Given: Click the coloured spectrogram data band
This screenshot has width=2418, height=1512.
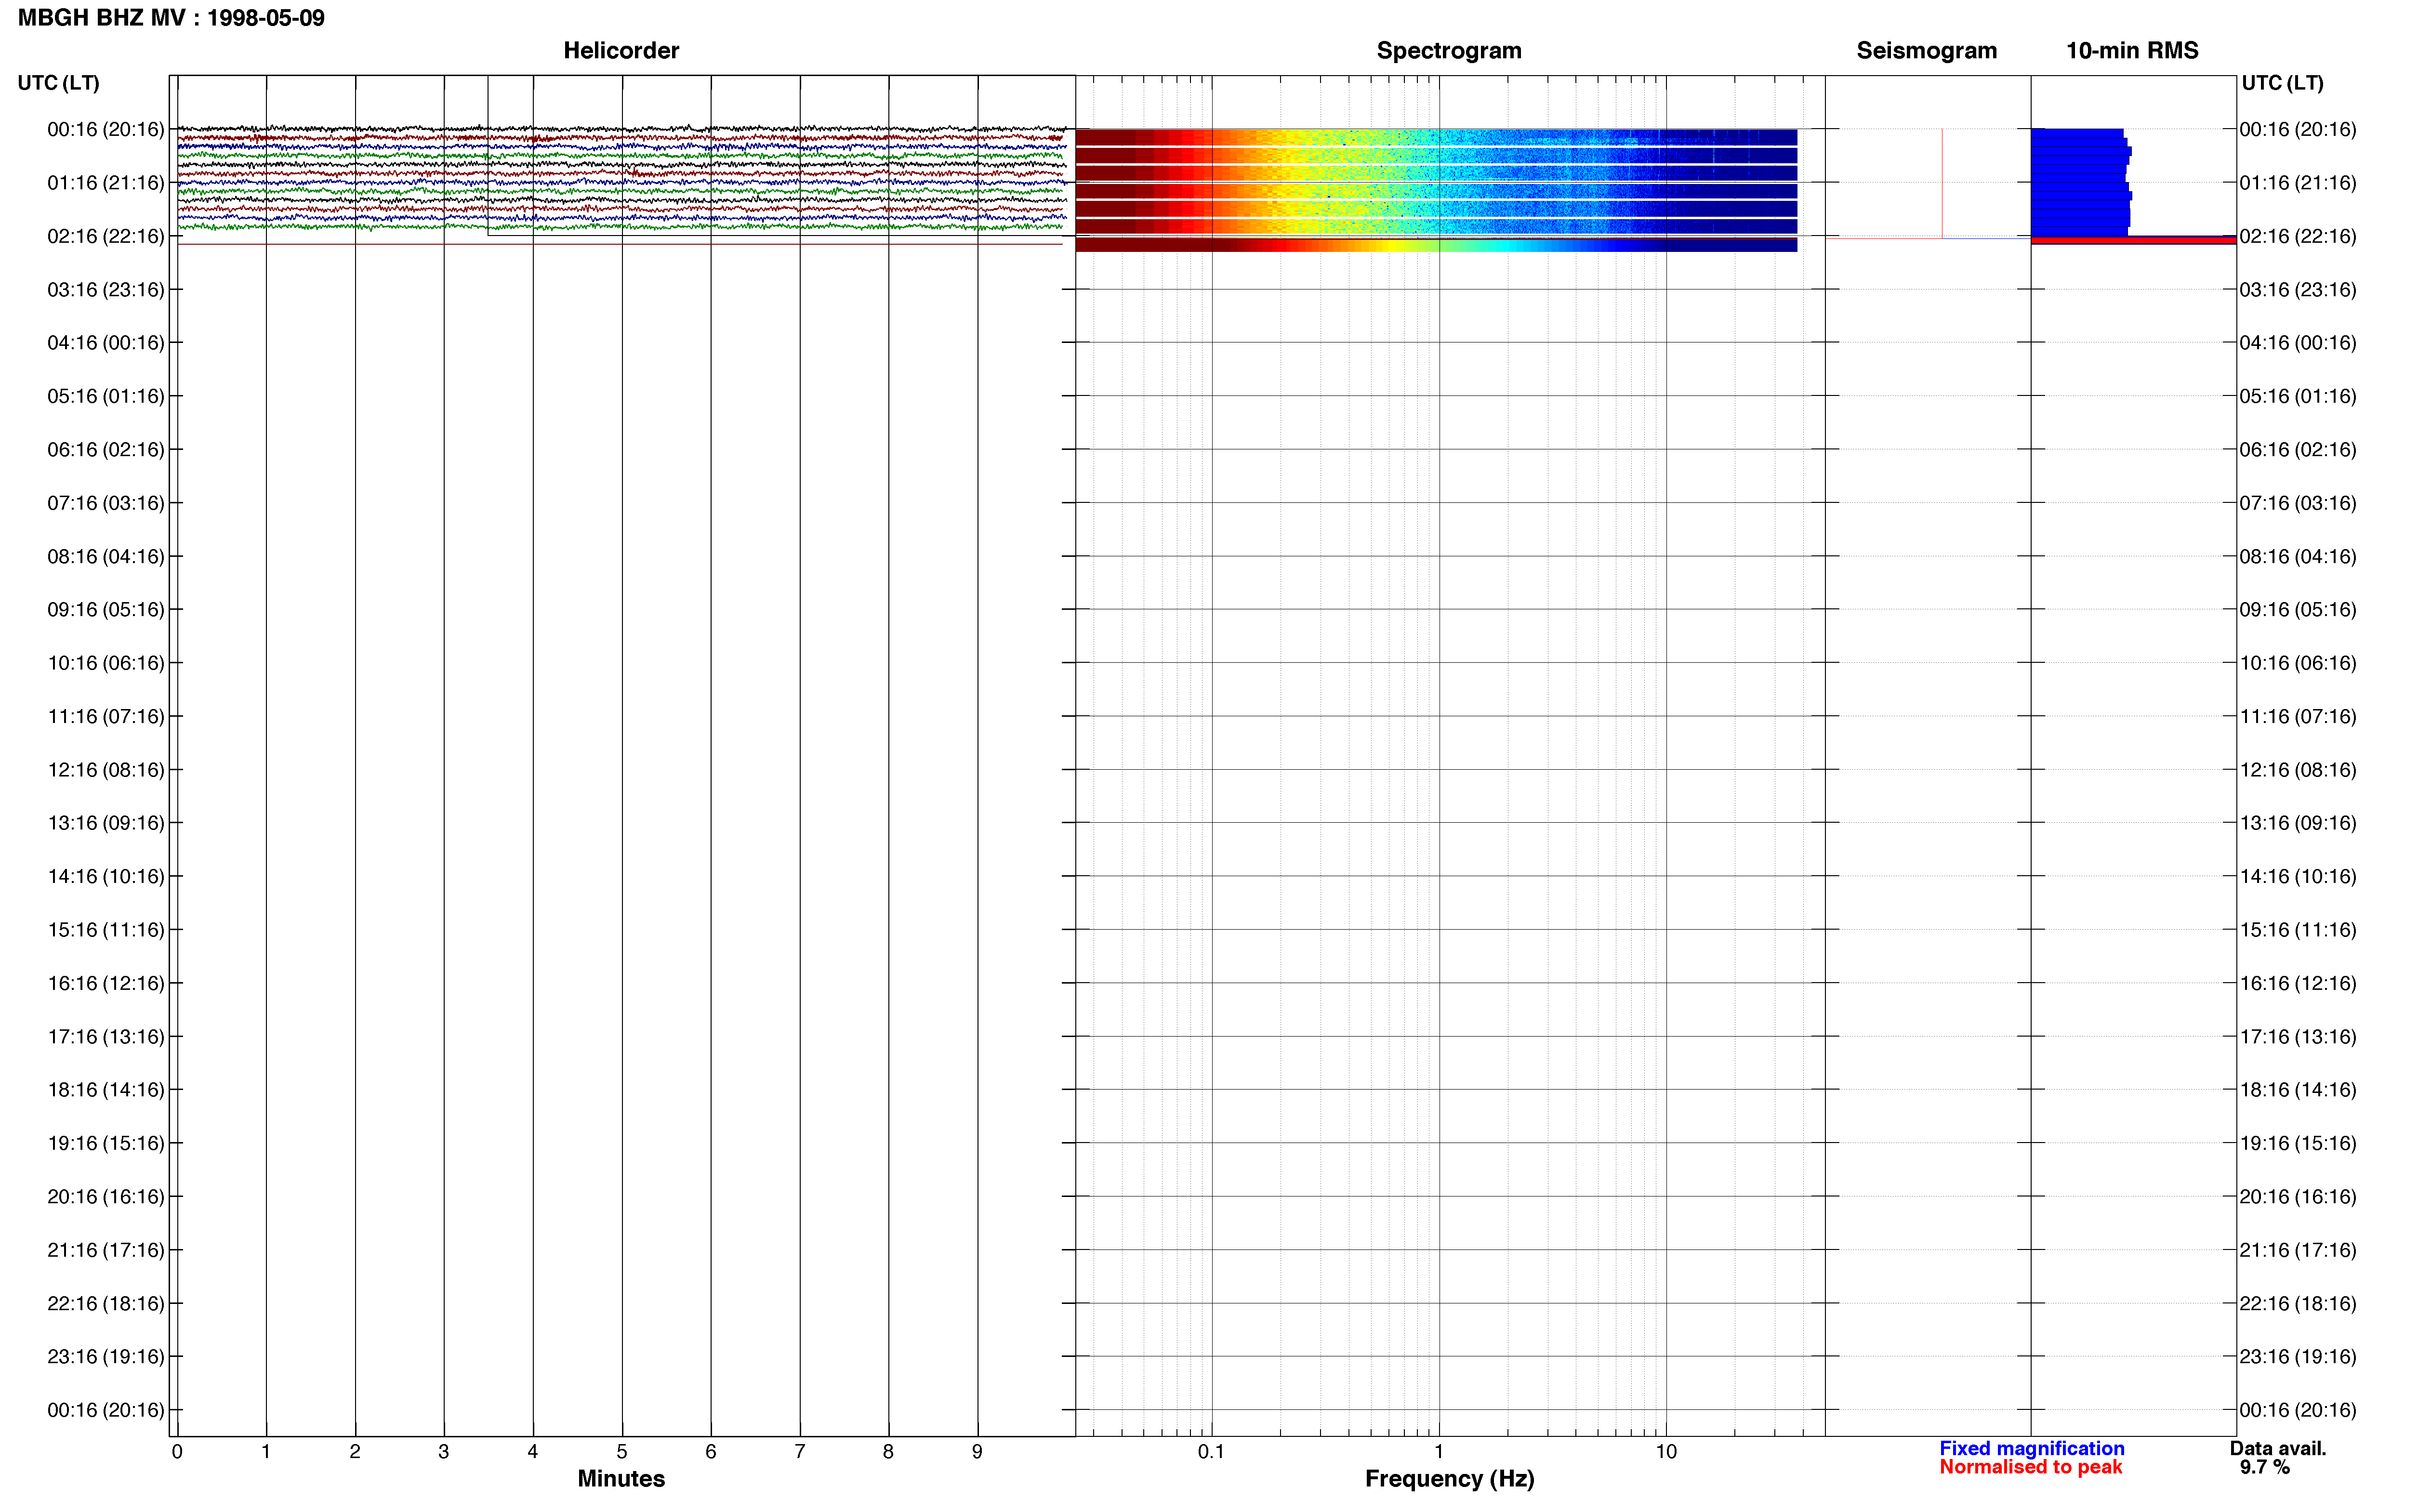Looking at the screenshot, I should tap(1436, 190).
